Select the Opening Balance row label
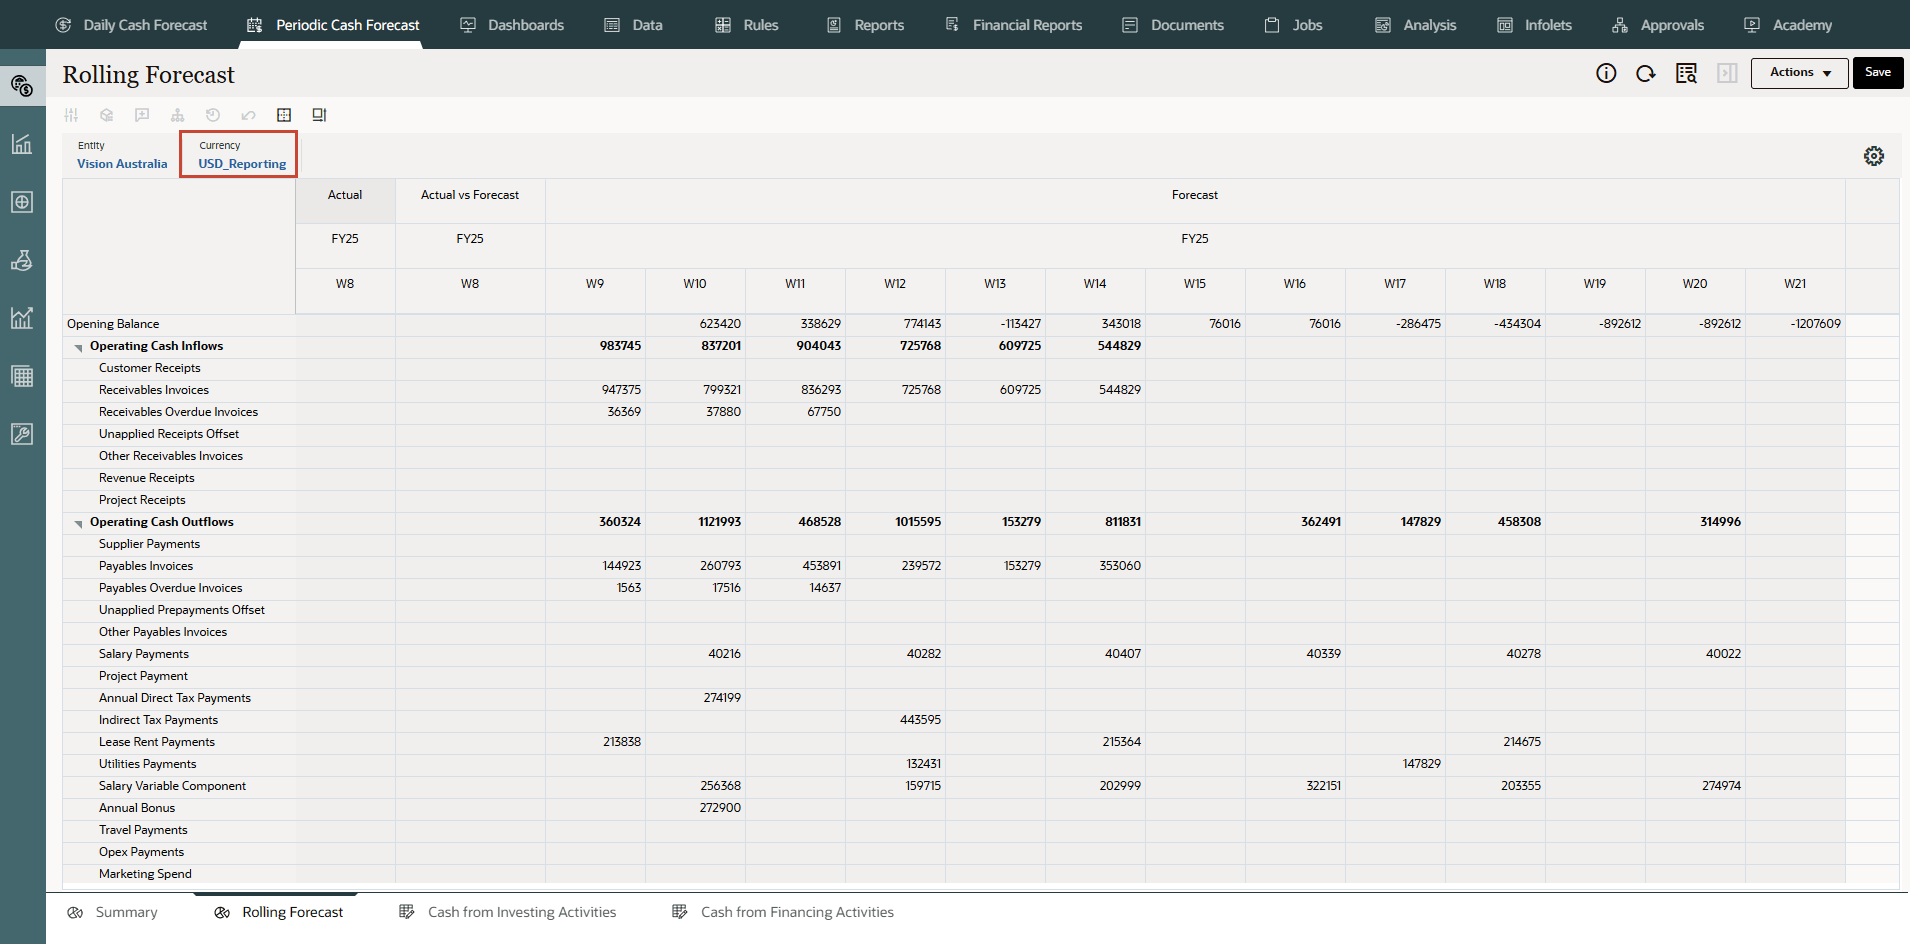Screen dimensions: 1910x944 click(x=113, y=324)
